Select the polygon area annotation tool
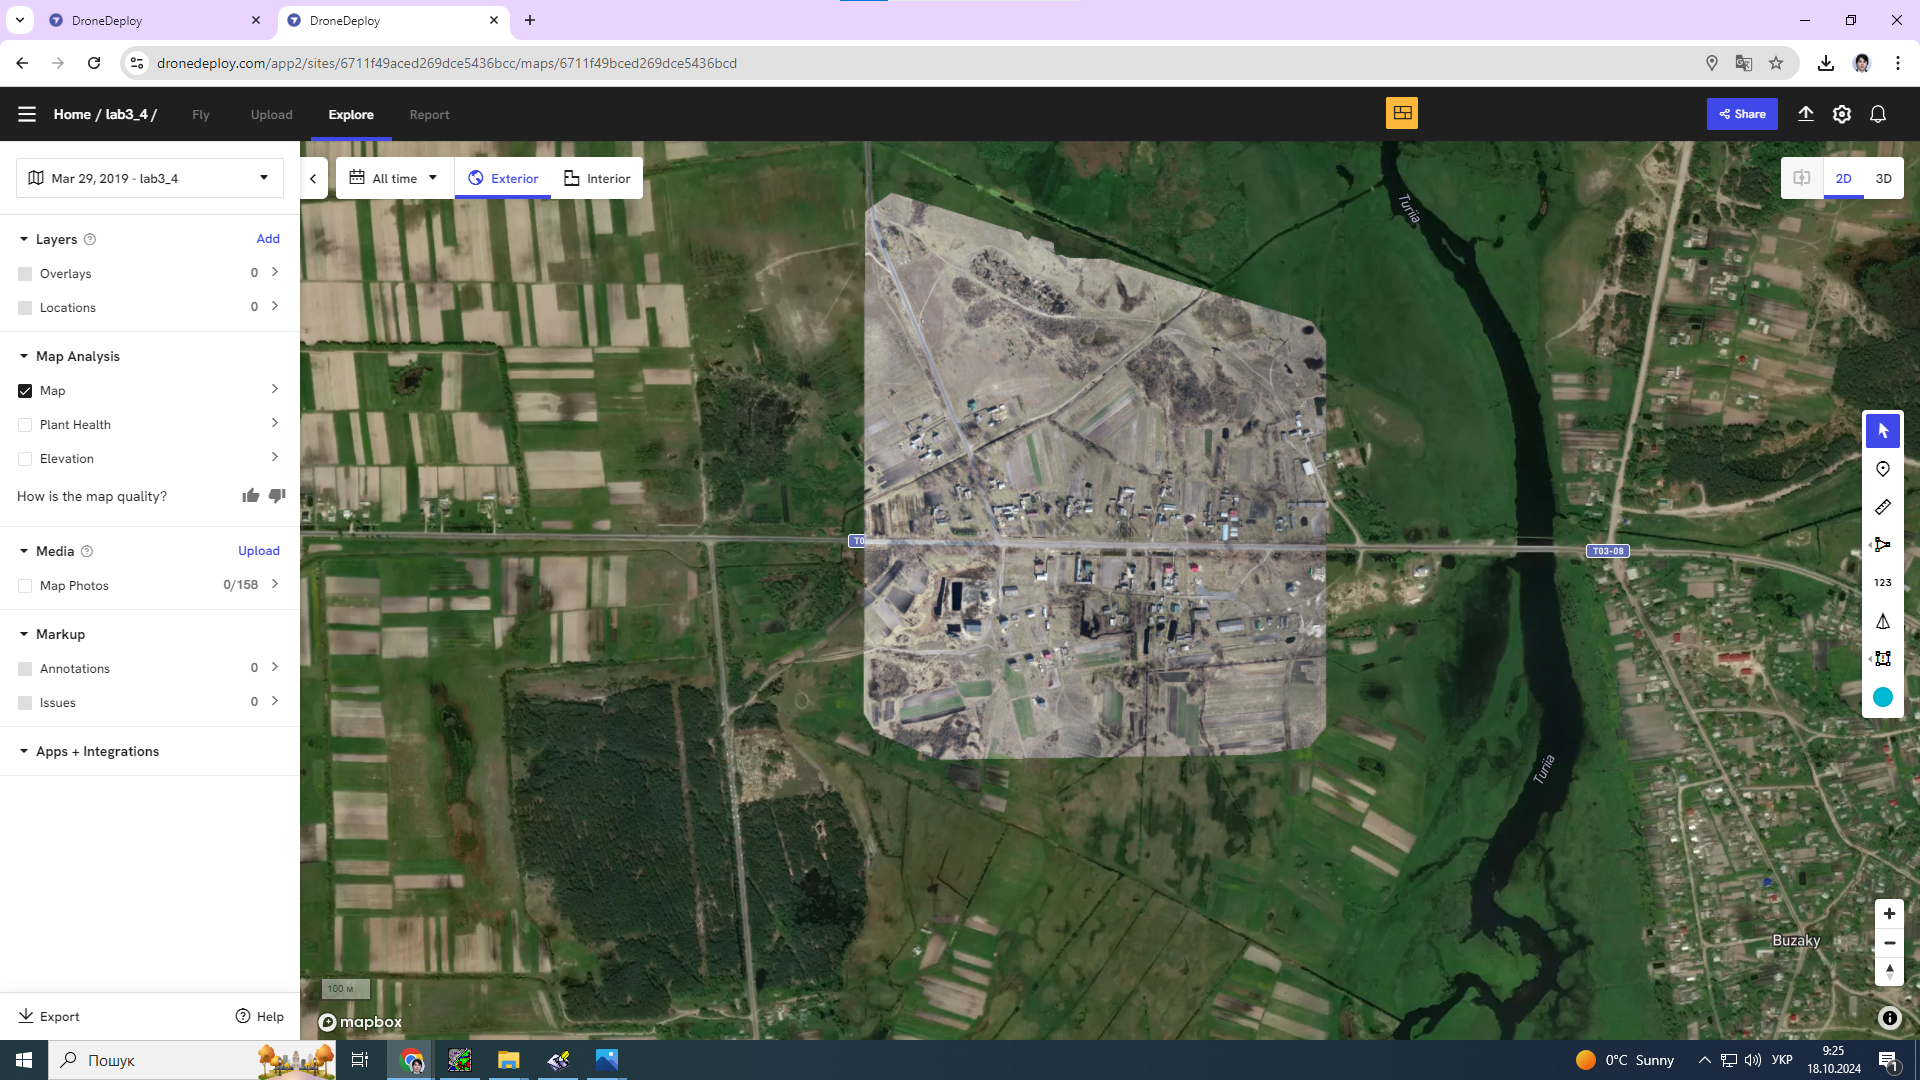The width and height of the screenshot is (1920, 1080). (x=1883, y=545)
